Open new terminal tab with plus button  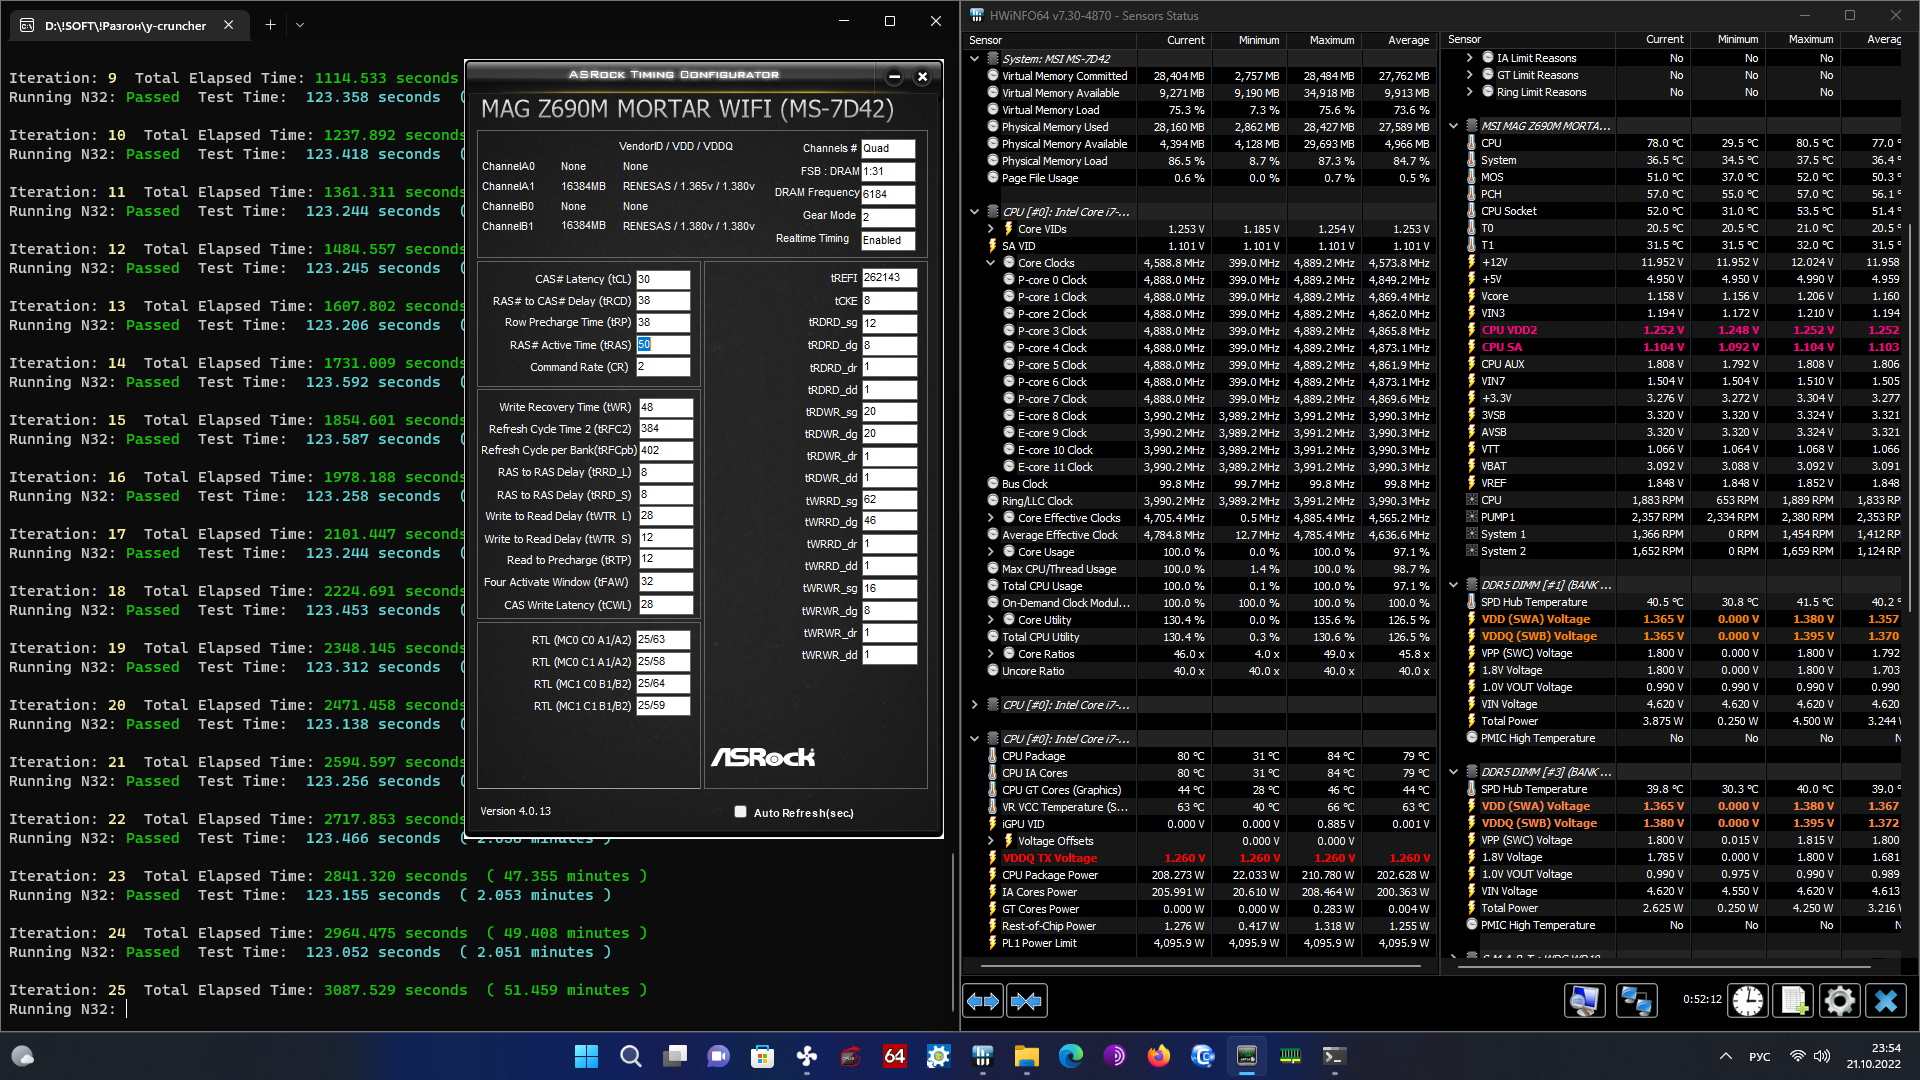pyautogui.click(x=270, y=25)
